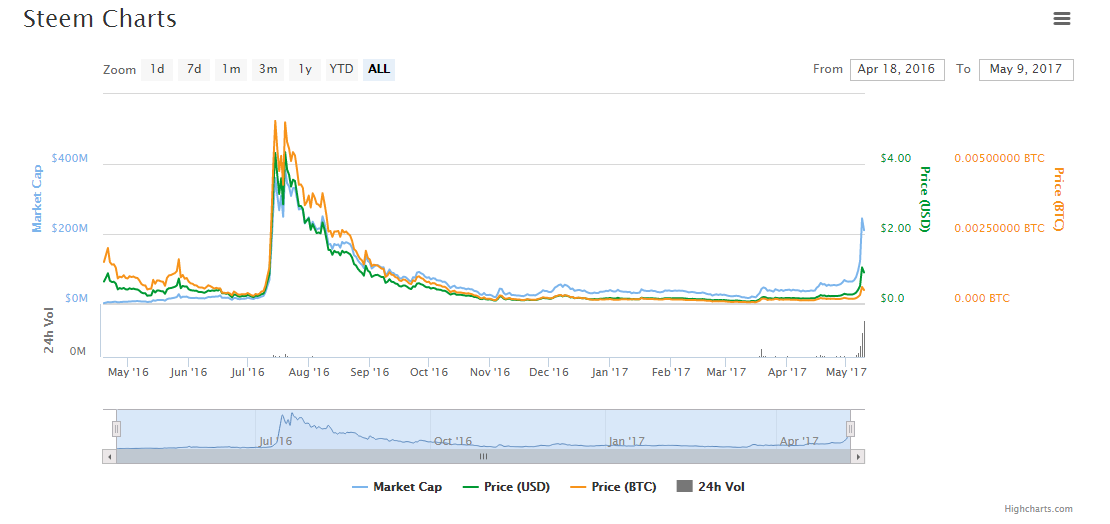Set zoom range to 3m

pos(268,69)
